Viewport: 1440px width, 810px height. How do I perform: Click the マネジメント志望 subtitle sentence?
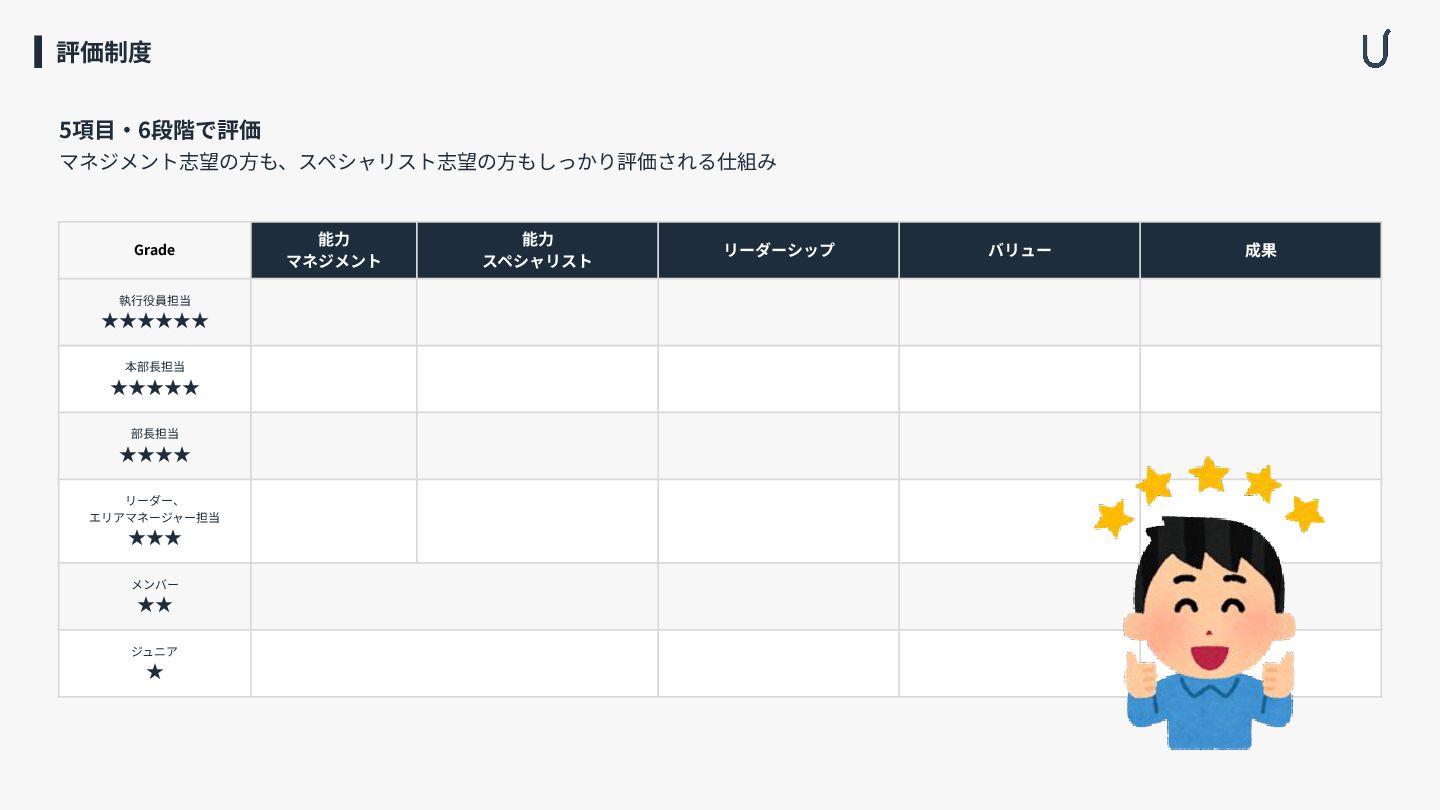(418, 161)
